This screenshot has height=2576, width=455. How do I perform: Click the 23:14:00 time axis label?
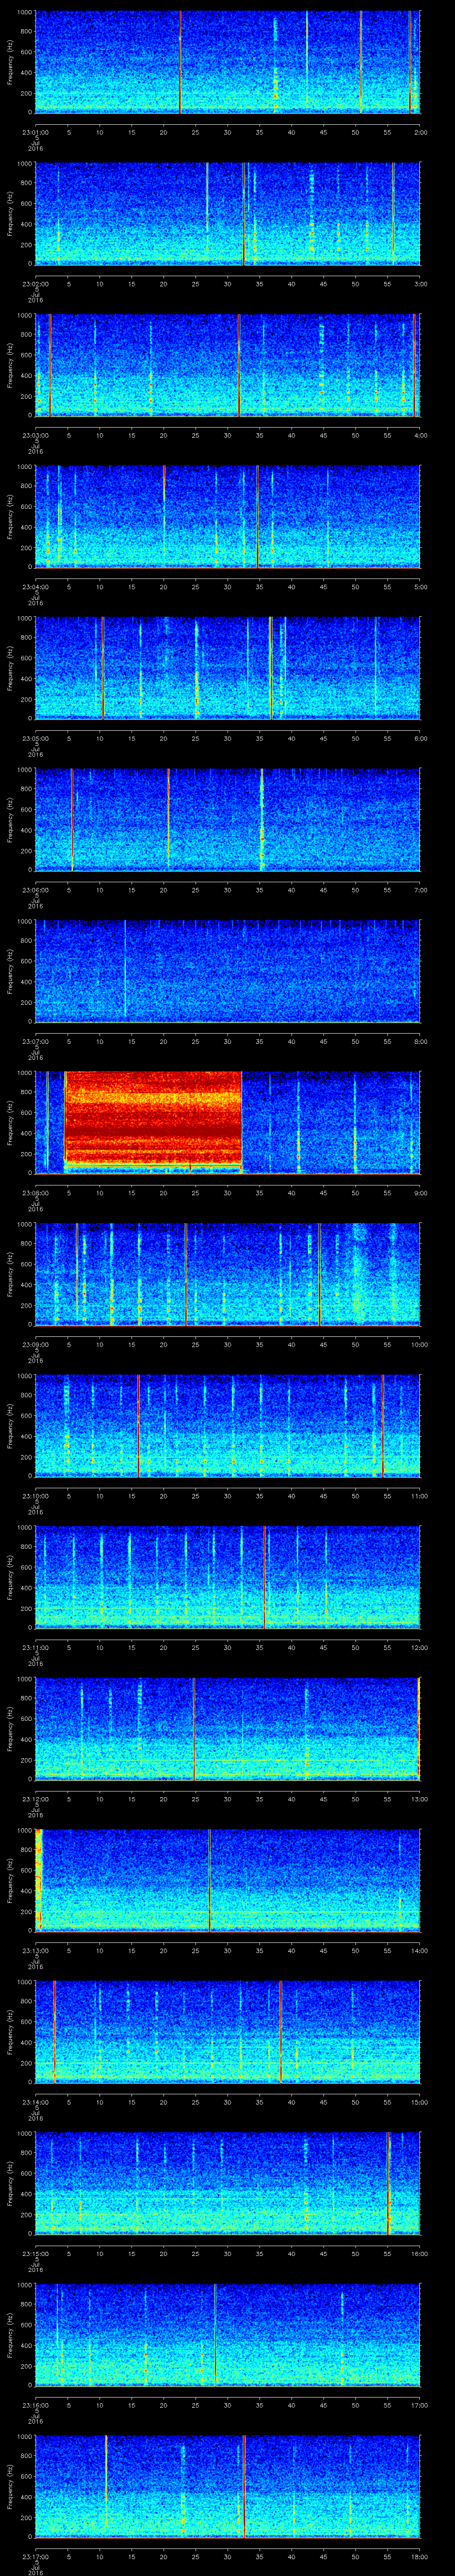pos(35,2102)
